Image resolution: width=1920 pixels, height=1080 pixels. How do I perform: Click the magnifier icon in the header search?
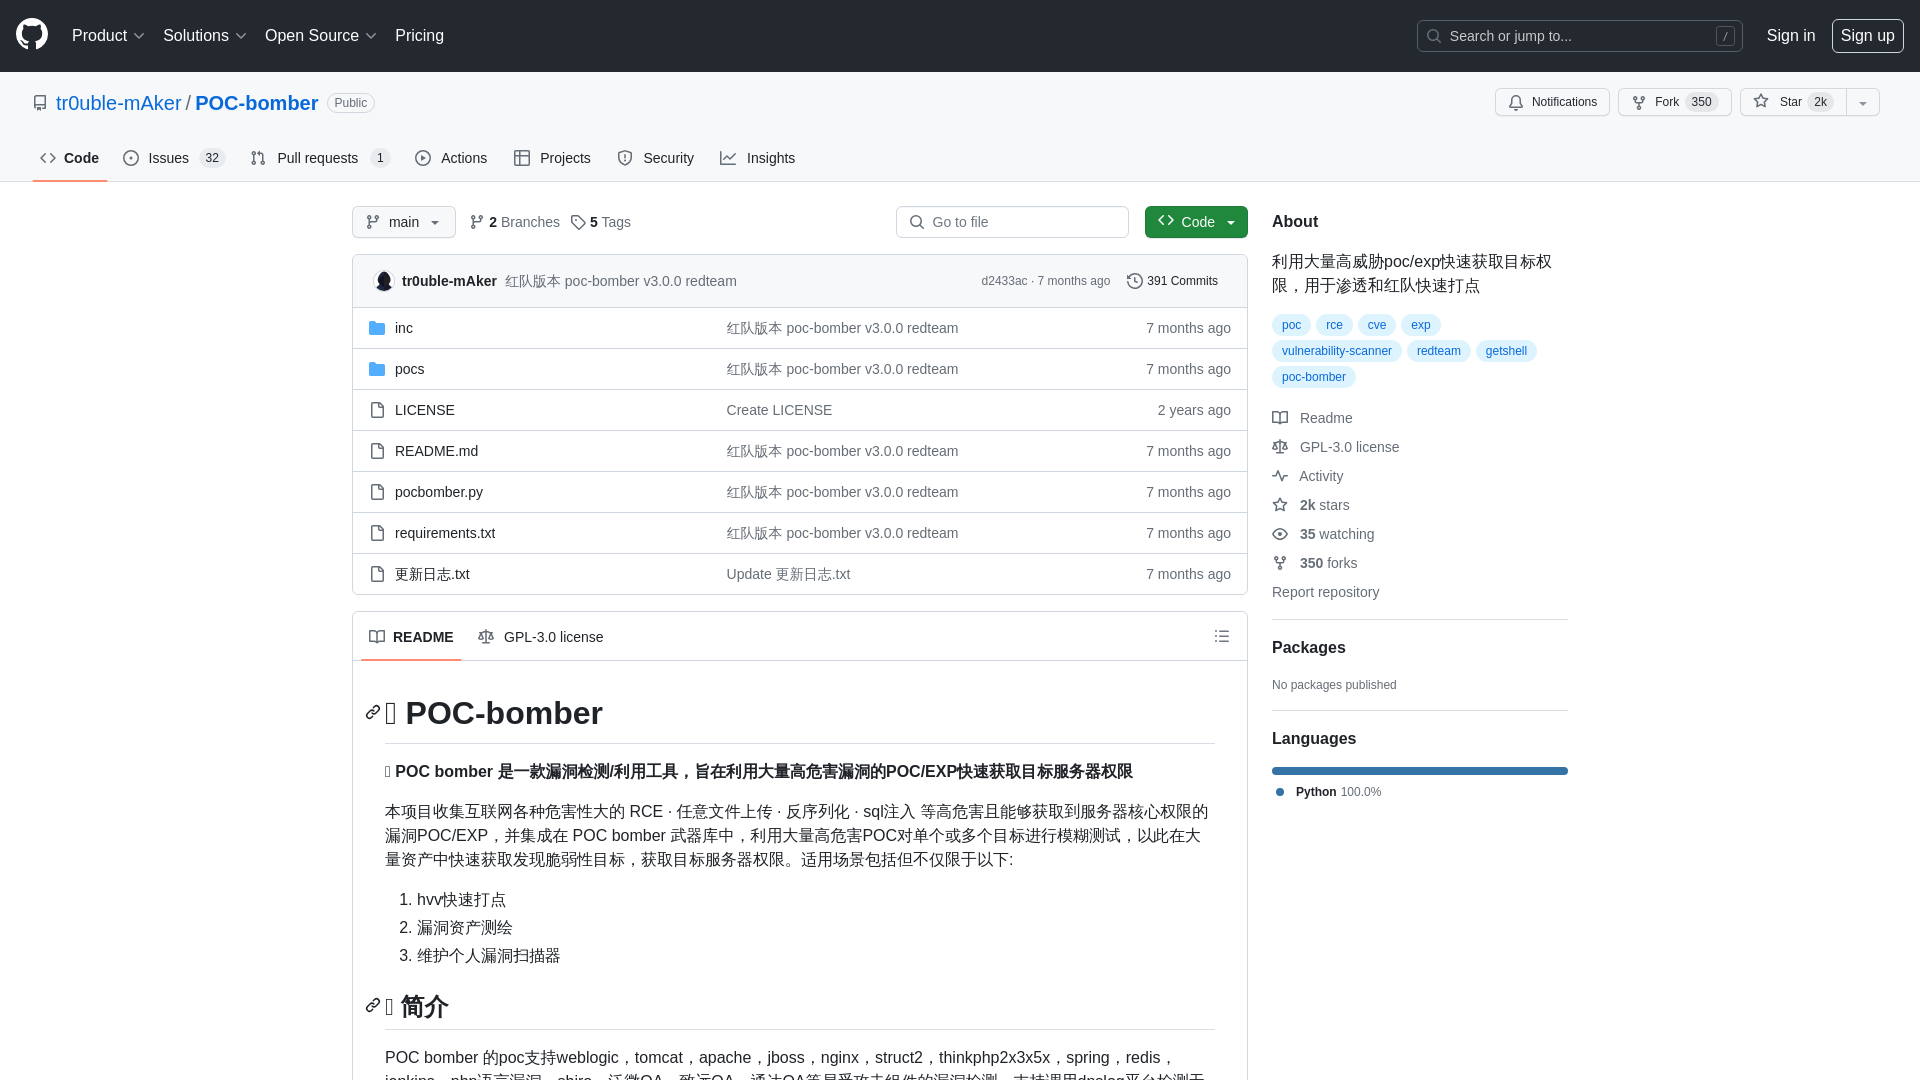1434,36
